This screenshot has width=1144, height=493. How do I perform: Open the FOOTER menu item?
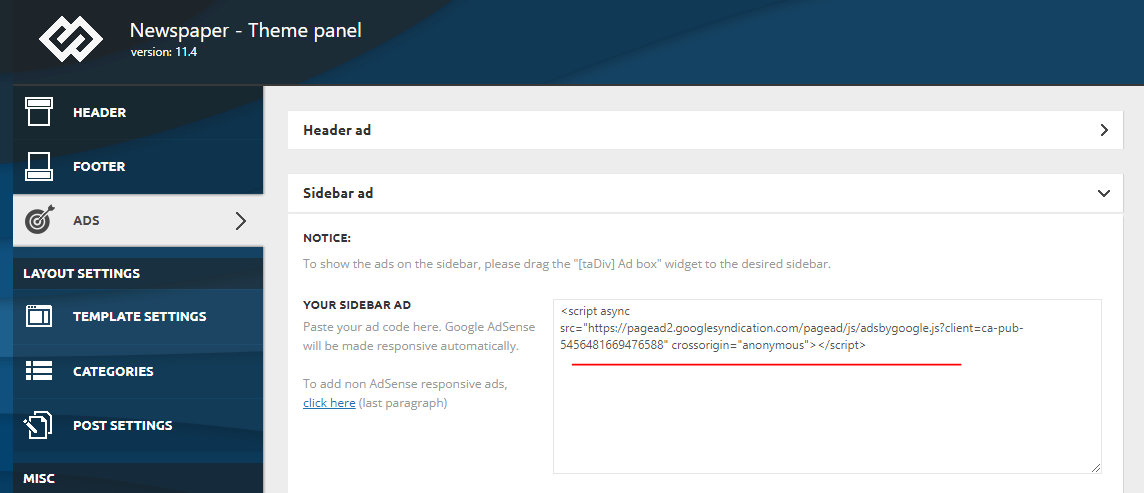(138, 166)
